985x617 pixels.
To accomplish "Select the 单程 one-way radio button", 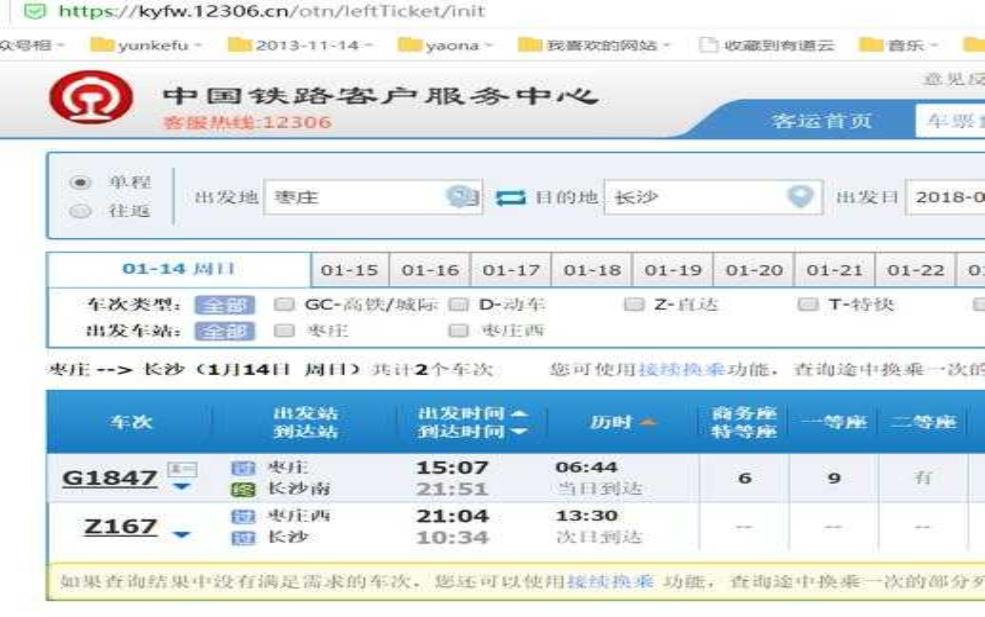I will point(83,183).
